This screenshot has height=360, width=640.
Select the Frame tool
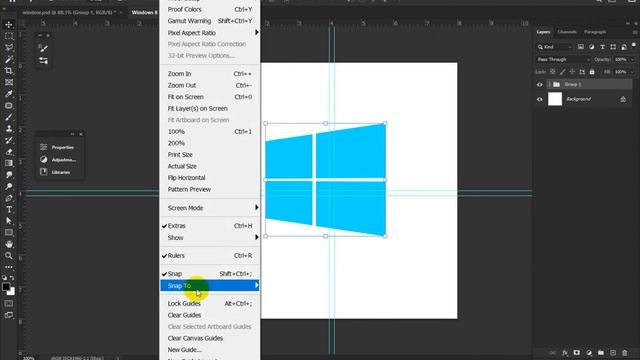(x=9, y=82)
